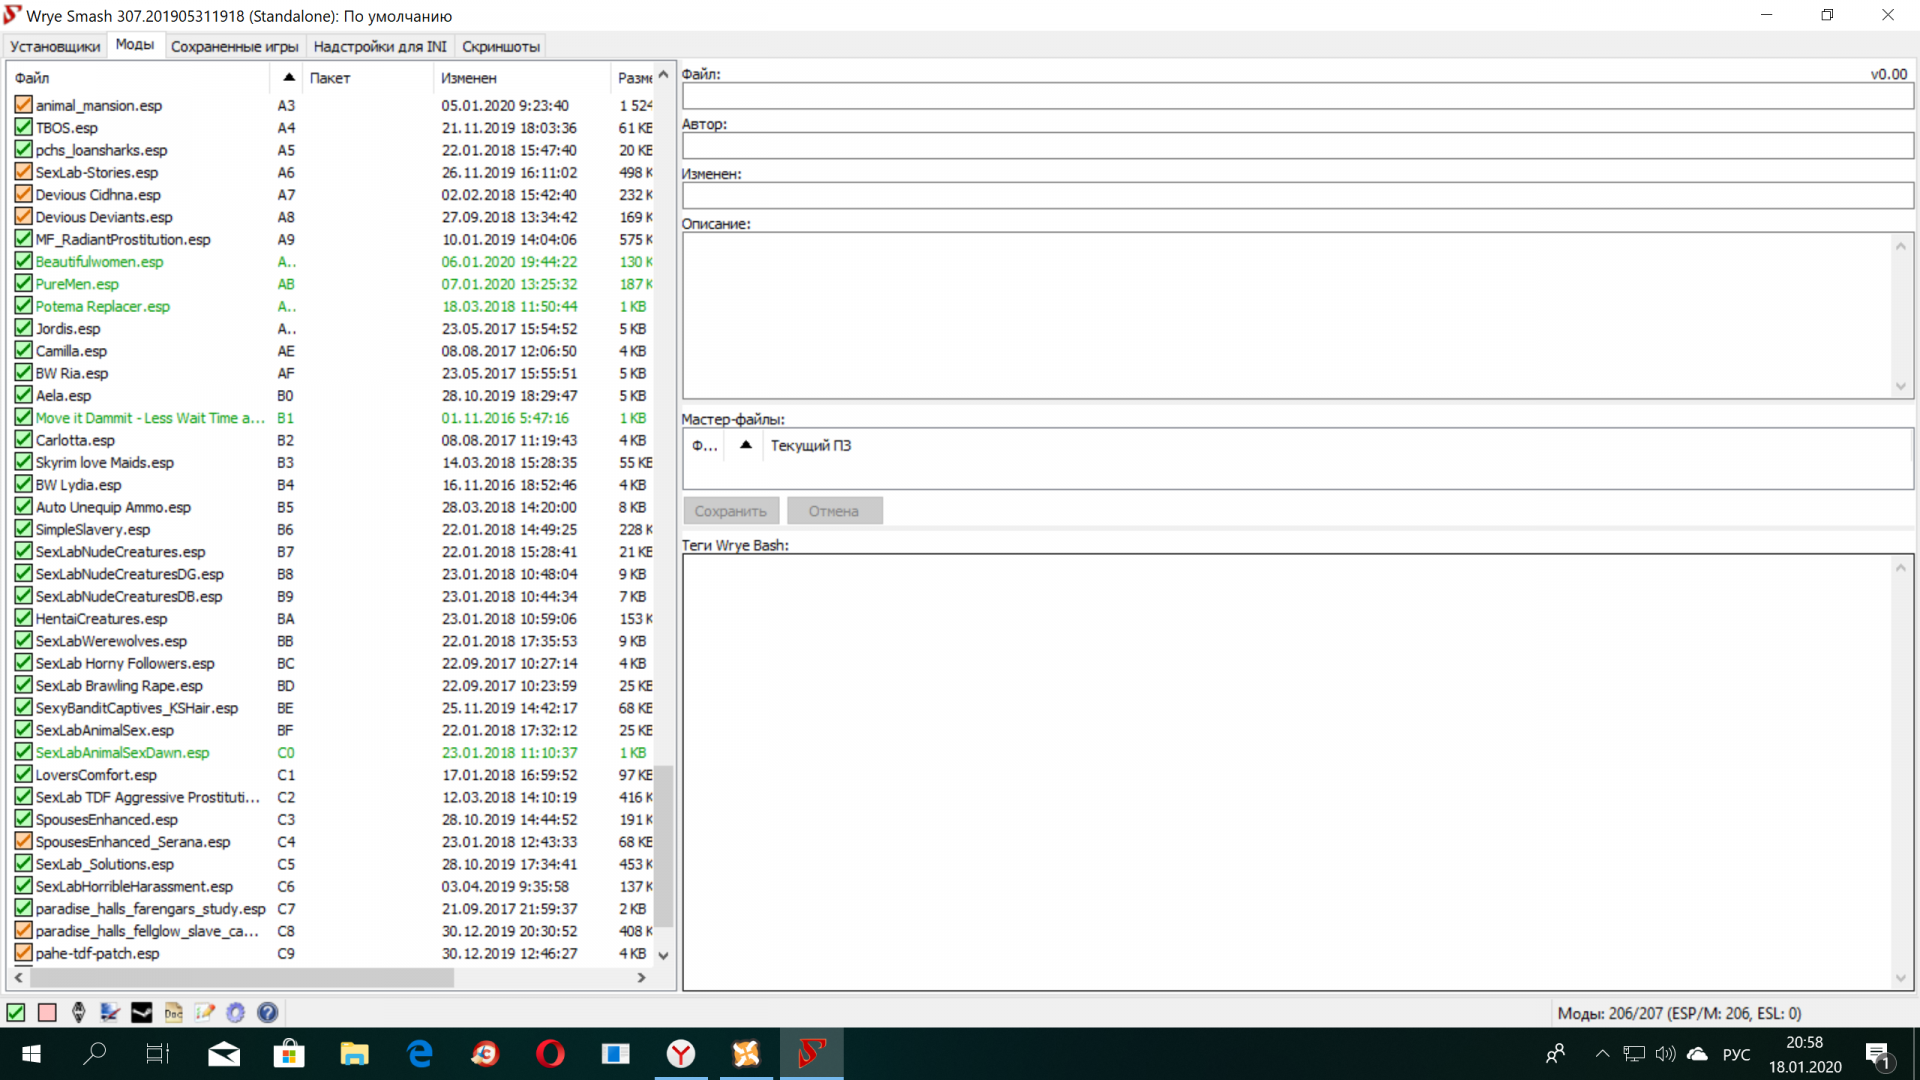
Task: Disable SimpleSlavery.esp checkbox
Action: pyautogui.click(x=23, y=529)
